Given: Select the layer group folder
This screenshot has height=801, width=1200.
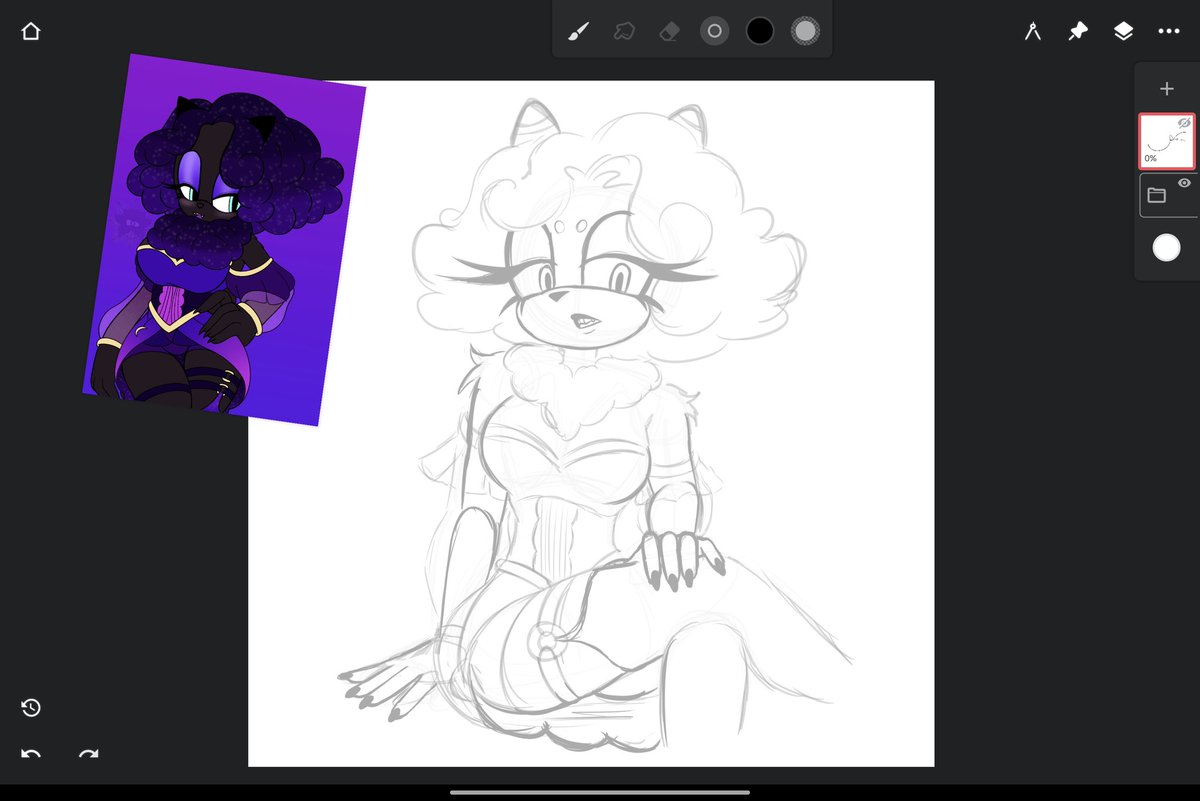Looking at the screenshot, I should pos(1157,195).
